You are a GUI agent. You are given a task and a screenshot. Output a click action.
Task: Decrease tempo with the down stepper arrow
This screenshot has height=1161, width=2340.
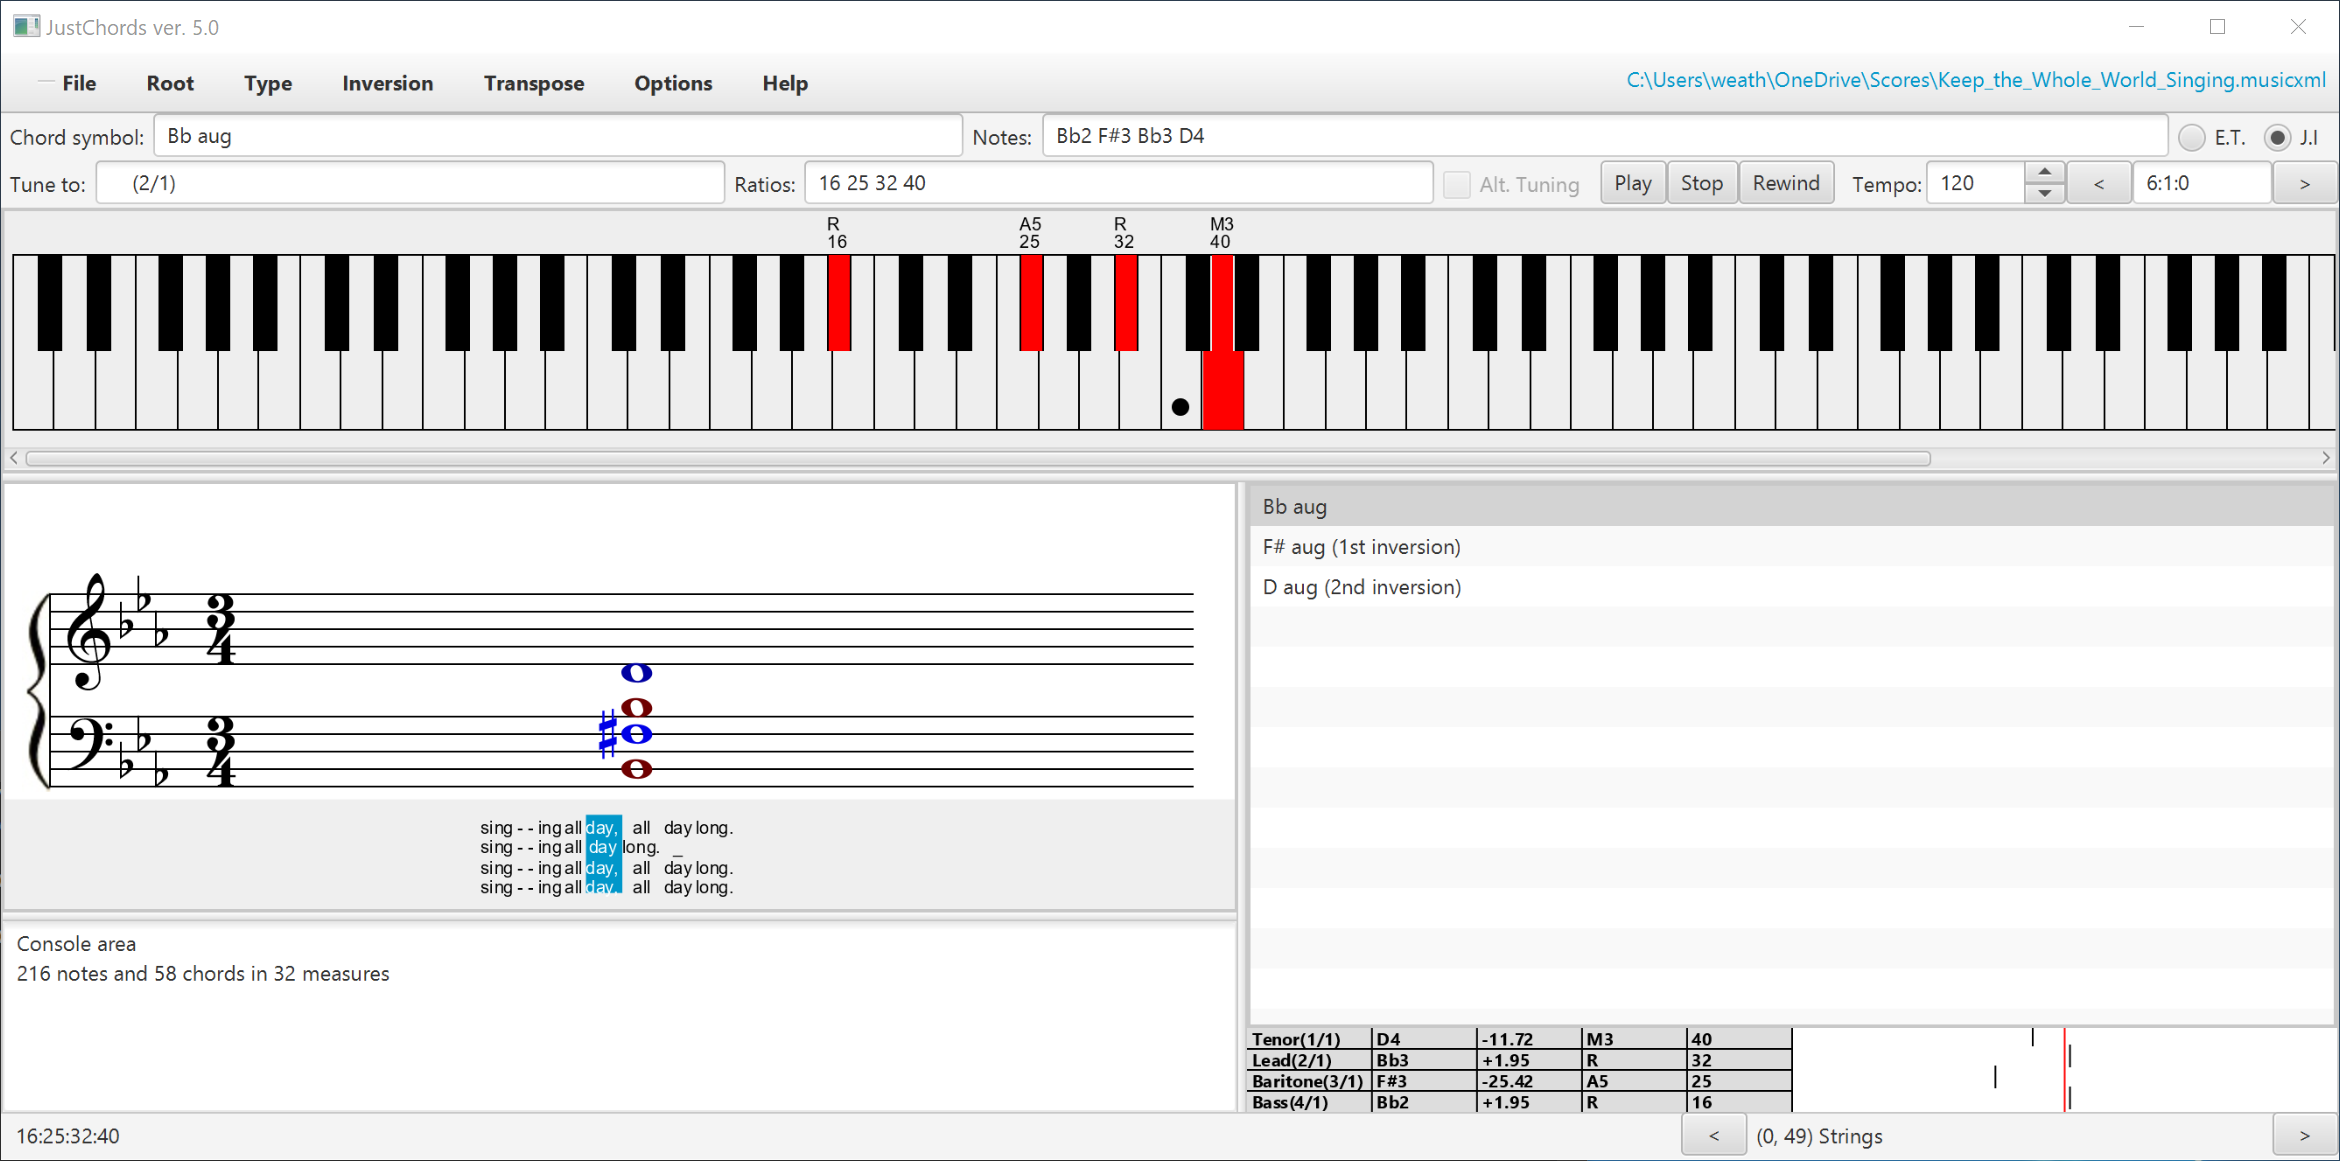(x=2045, y=194)
